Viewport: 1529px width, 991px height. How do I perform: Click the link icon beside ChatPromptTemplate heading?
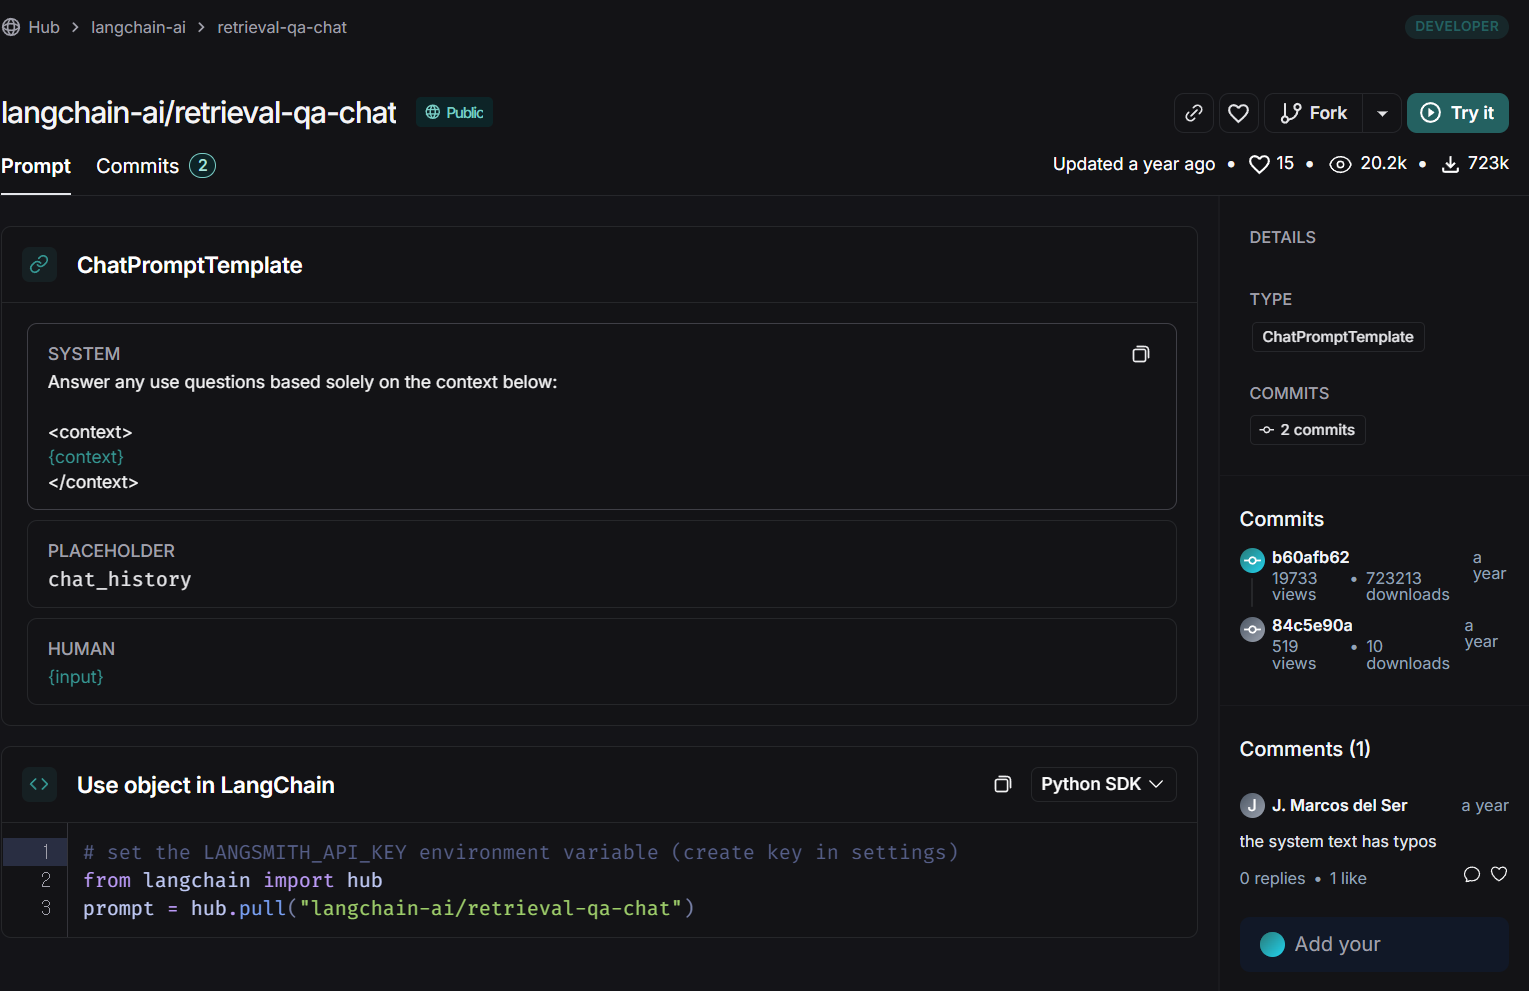[39, 264]
